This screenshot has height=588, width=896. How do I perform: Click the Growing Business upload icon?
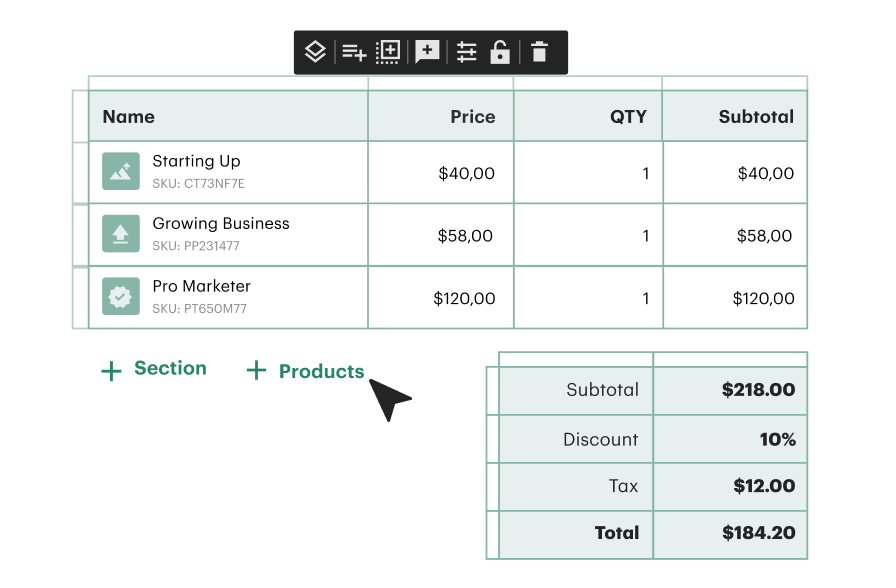[x=120, y=233]
